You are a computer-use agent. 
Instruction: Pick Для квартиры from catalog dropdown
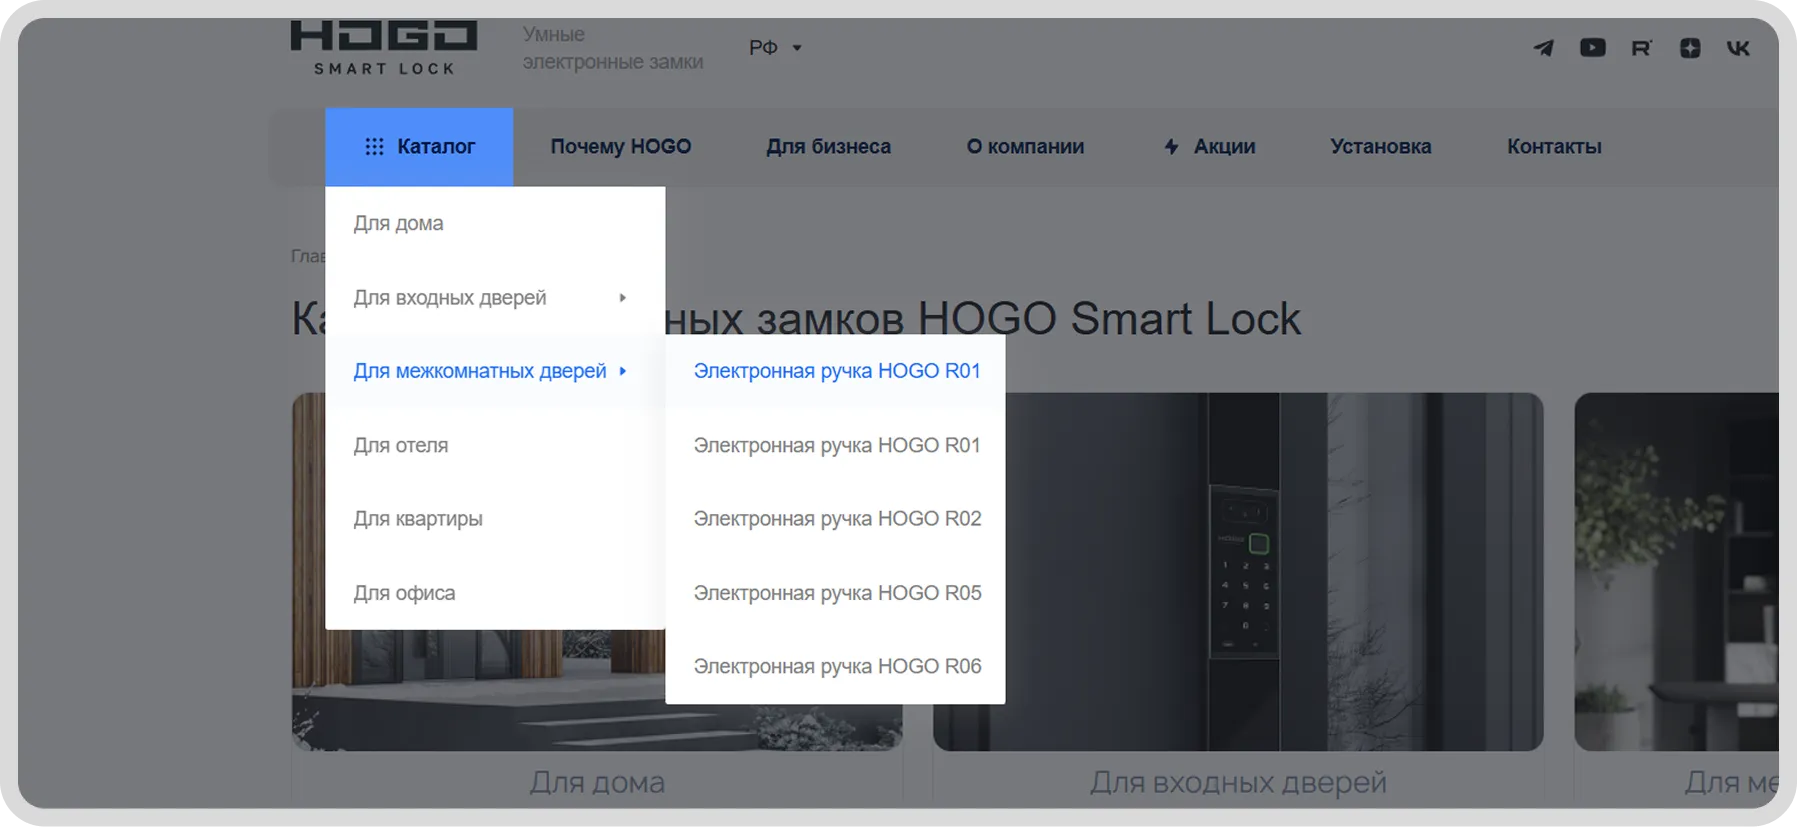pyautogui.click(x=418, y=519)
